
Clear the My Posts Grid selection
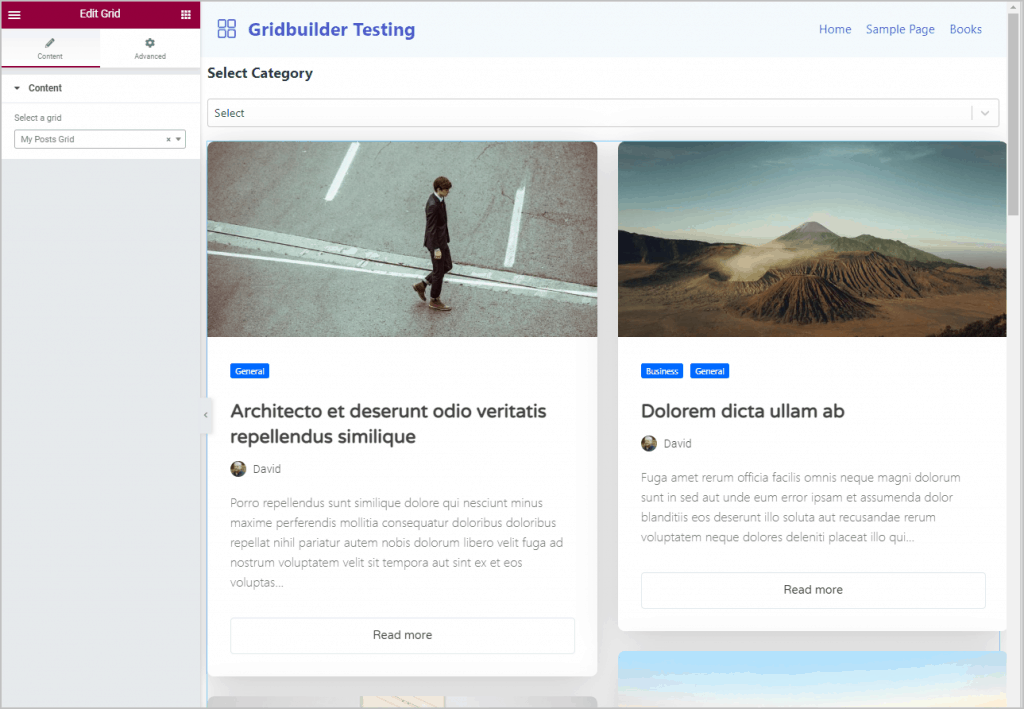[168, 140]
